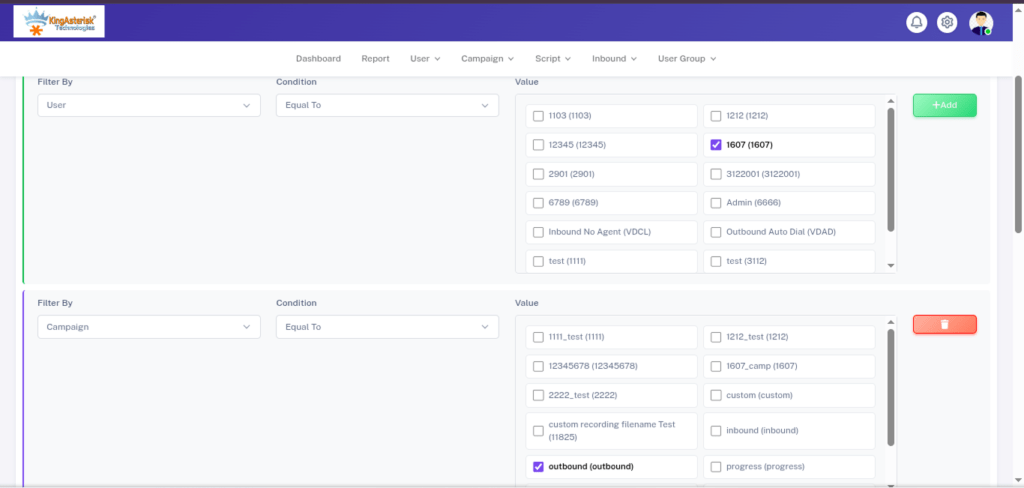Image resolution: width=1024 pixels, height=488 pixels.
Task: Open the User Group navigation menu
Action: pos(686,59)
